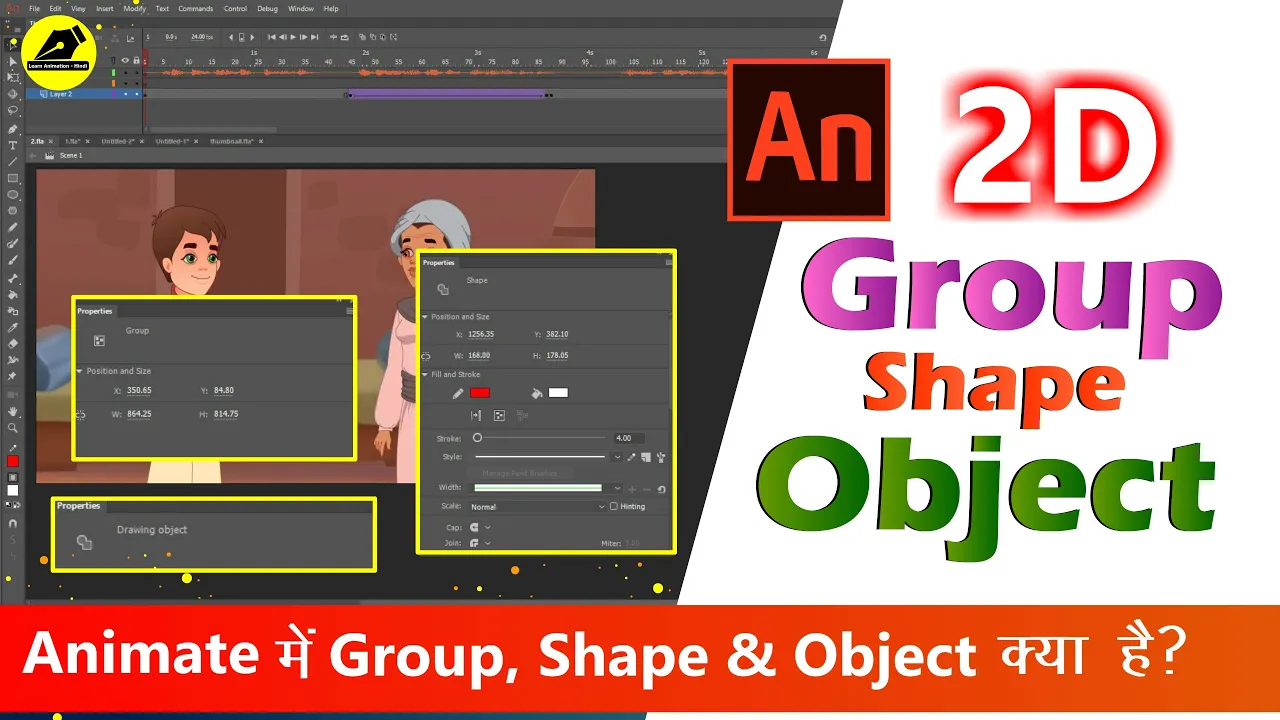Click the Loop playback button in timeline
Image resolution: width=1280 pixels, height=720 pixels.
click(344, 37)
